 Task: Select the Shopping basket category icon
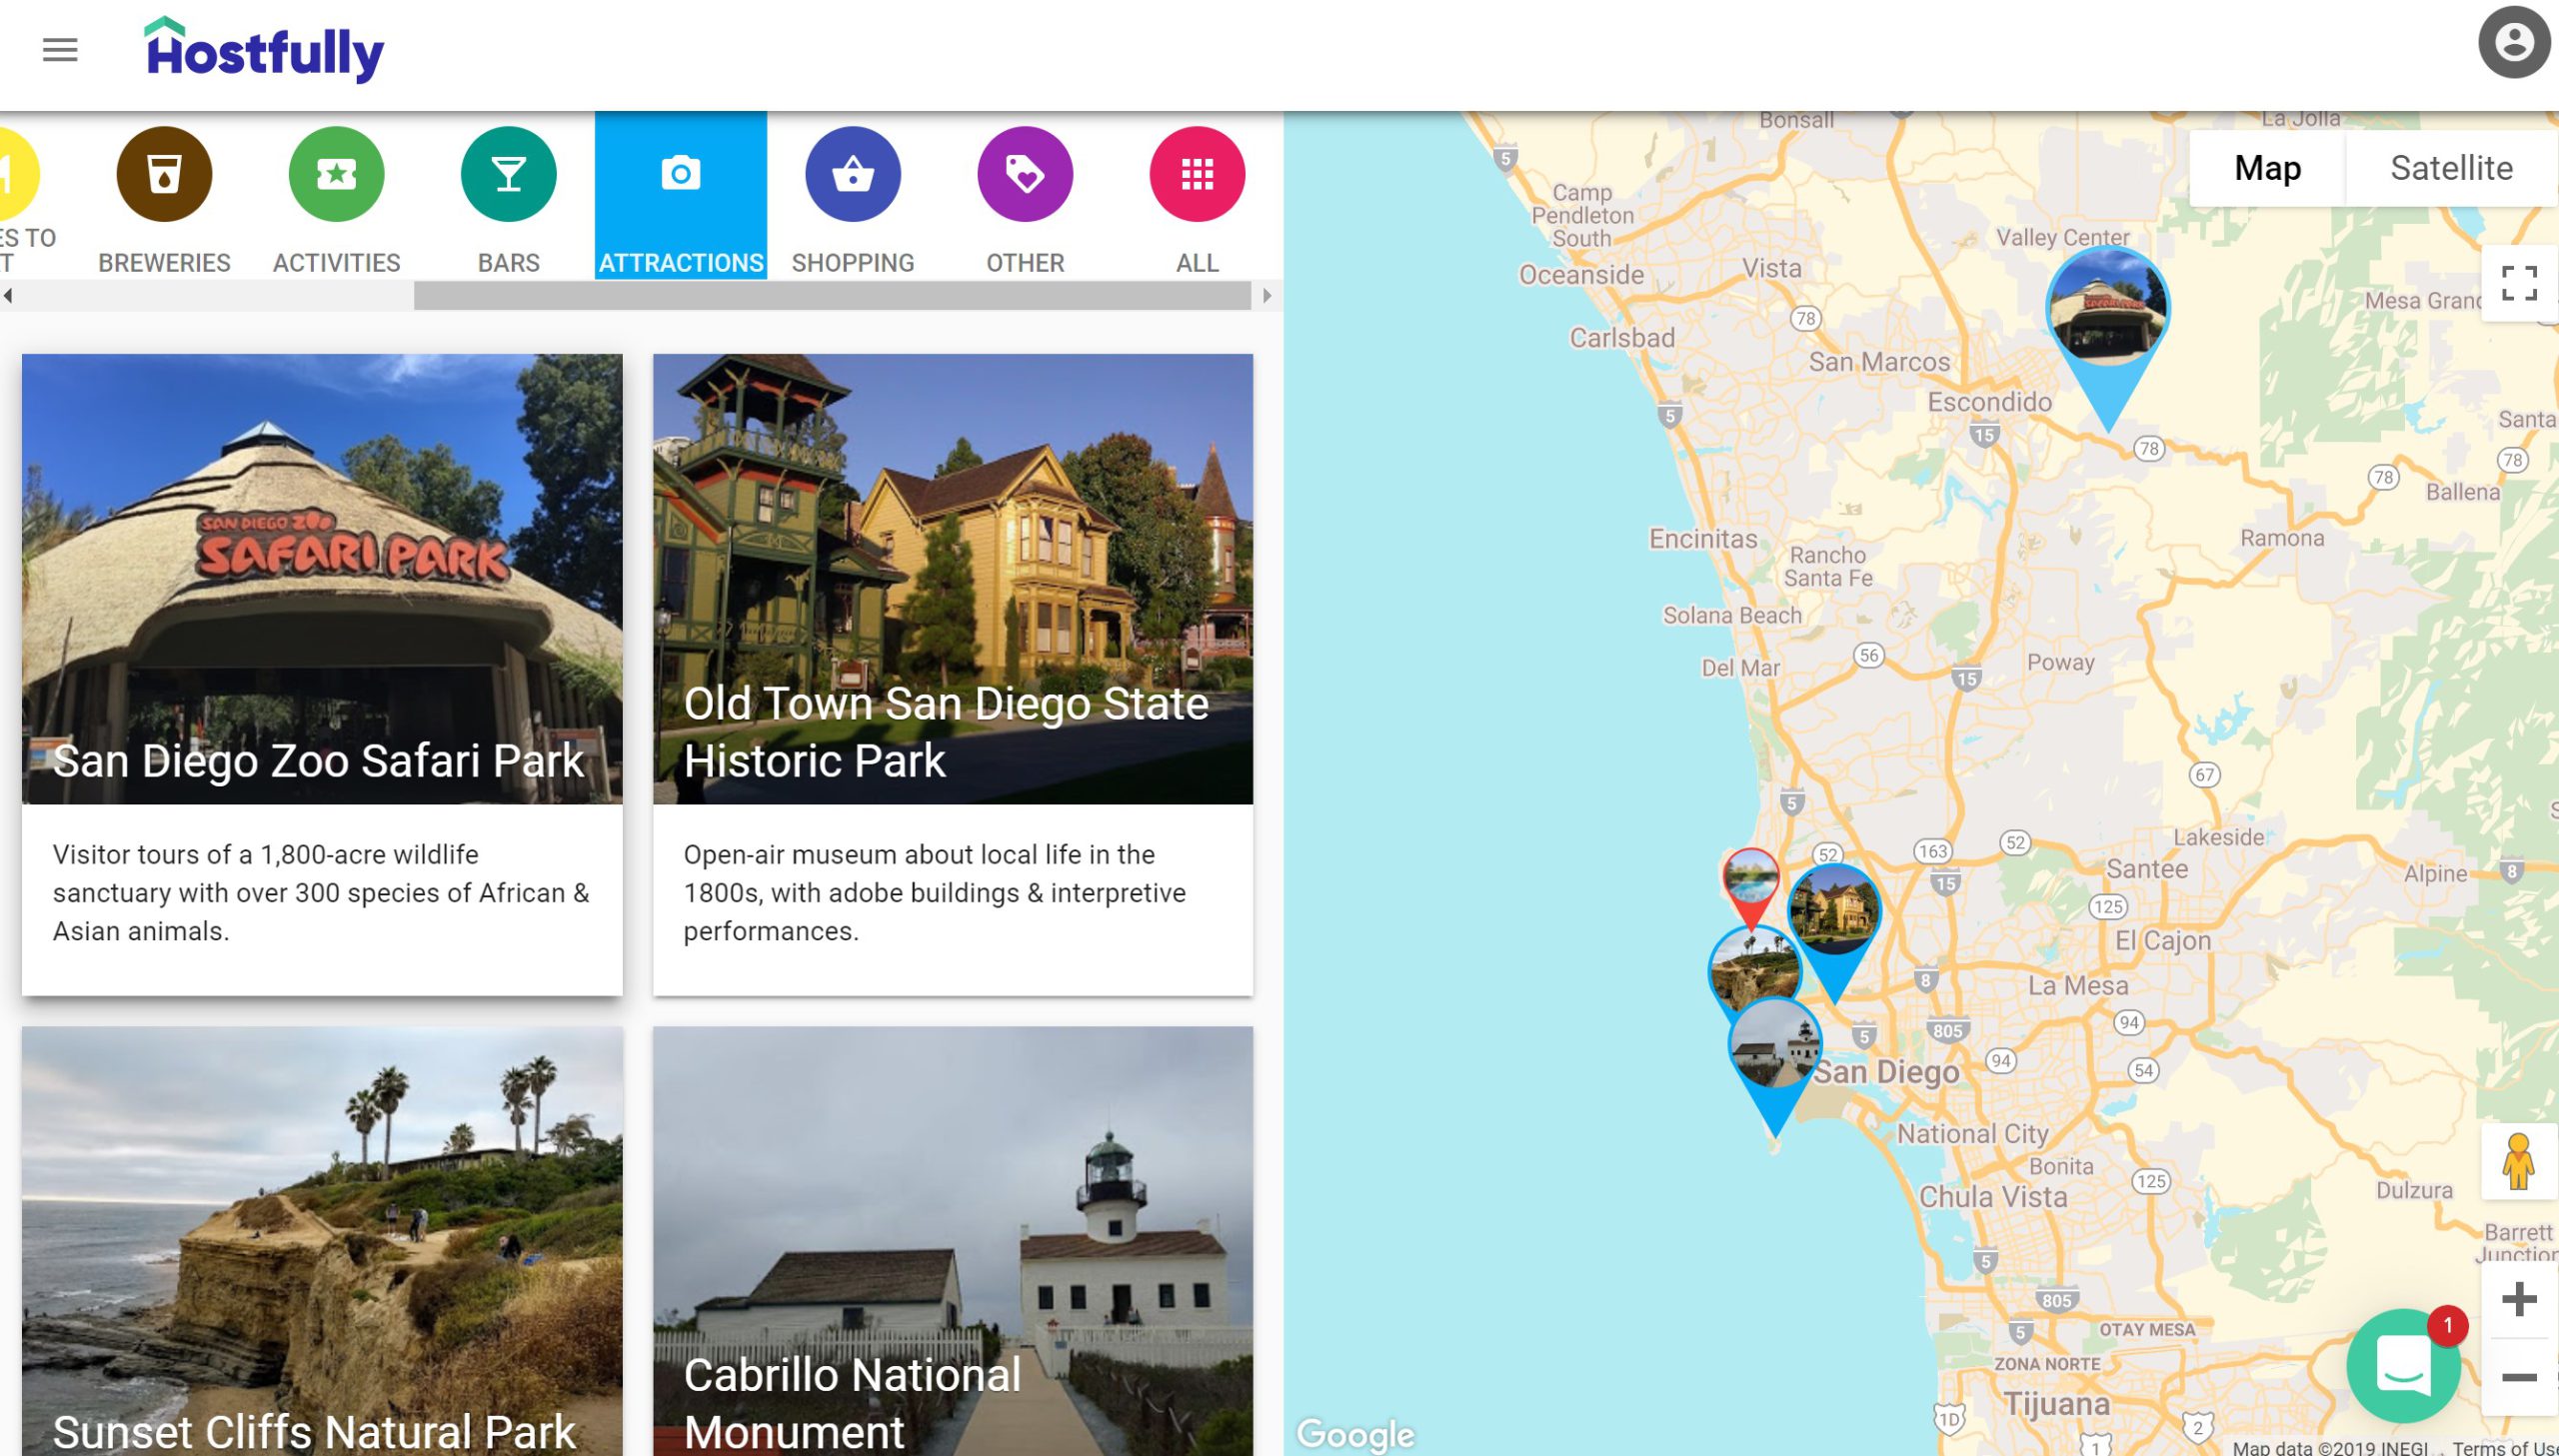852,175
